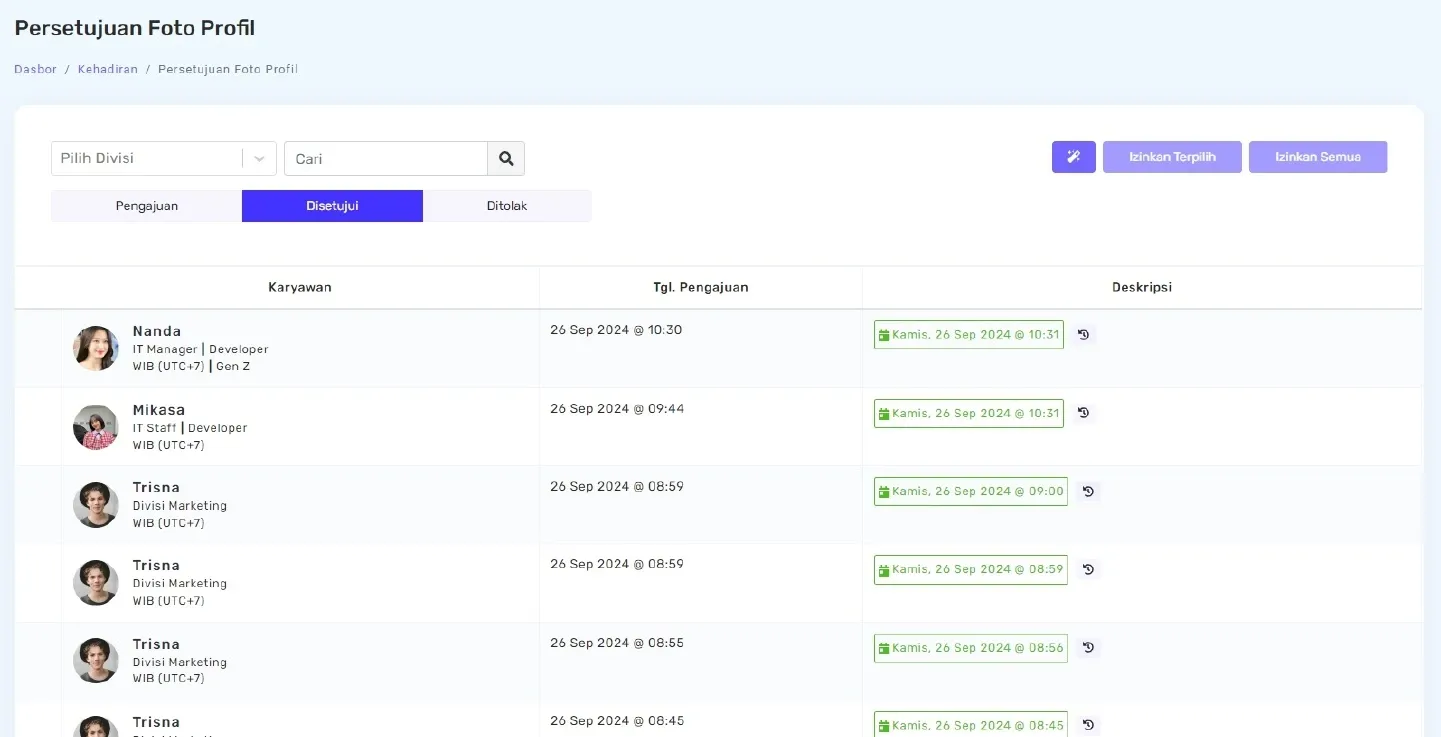Click the name Mikasa
The height and width of the screenshot is (737, 1441).
point(159,410)
